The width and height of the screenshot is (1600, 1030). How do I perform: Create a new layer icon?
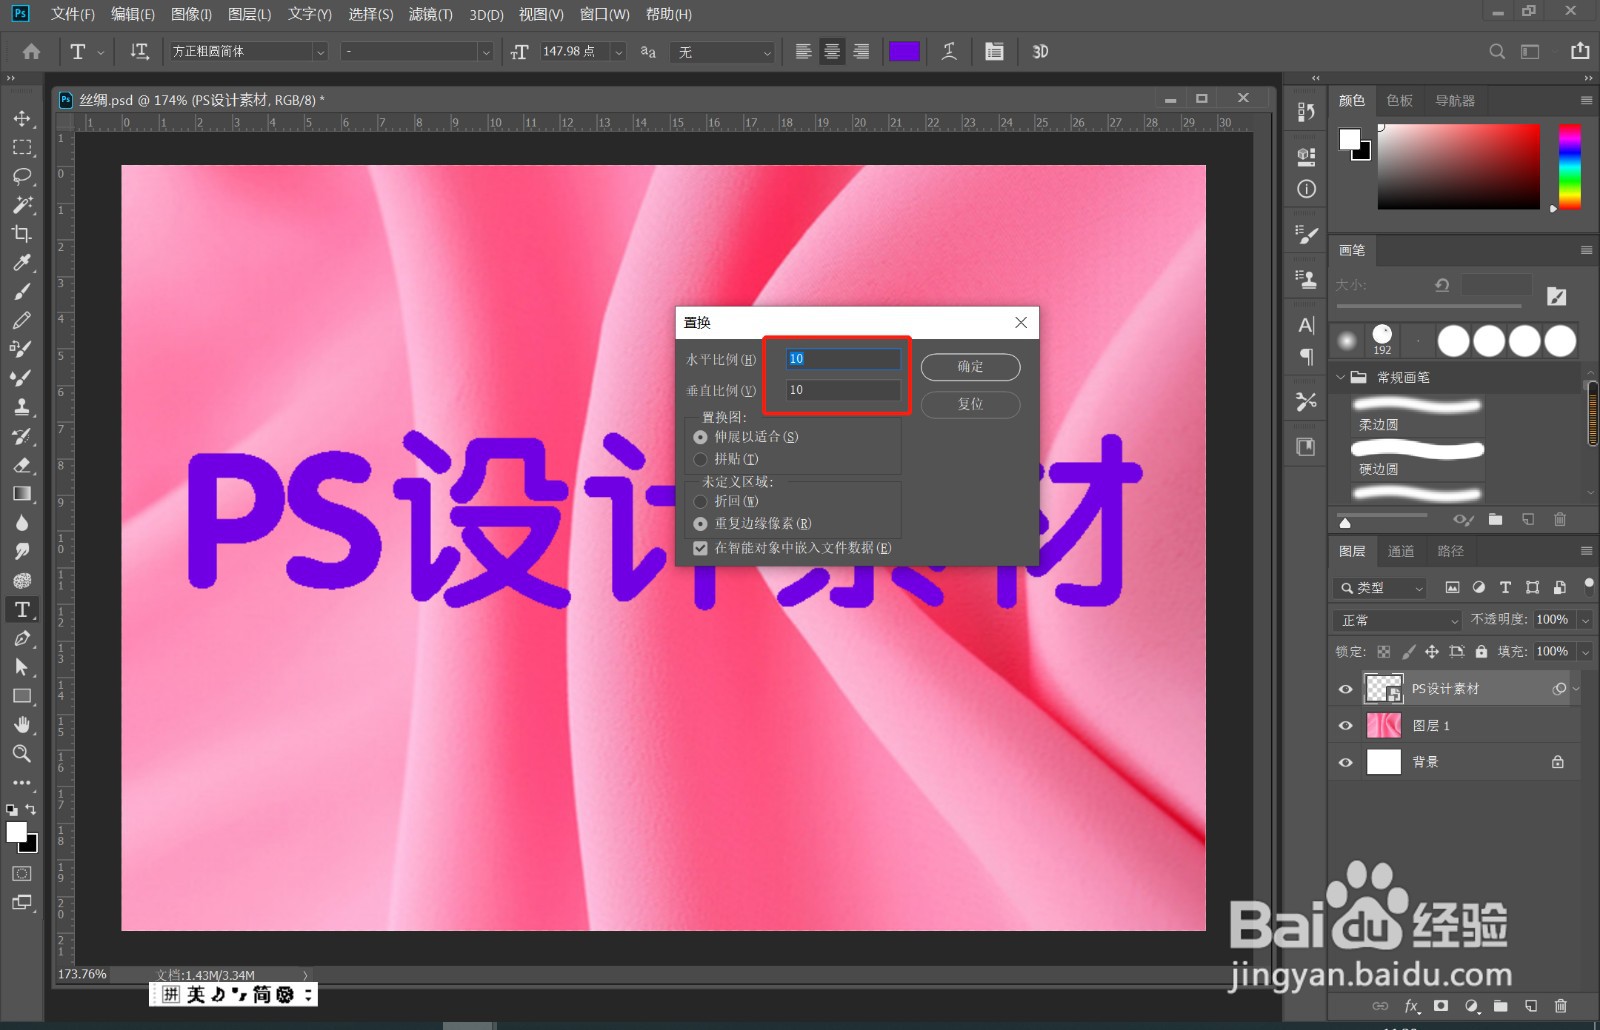[1531, 1006]
